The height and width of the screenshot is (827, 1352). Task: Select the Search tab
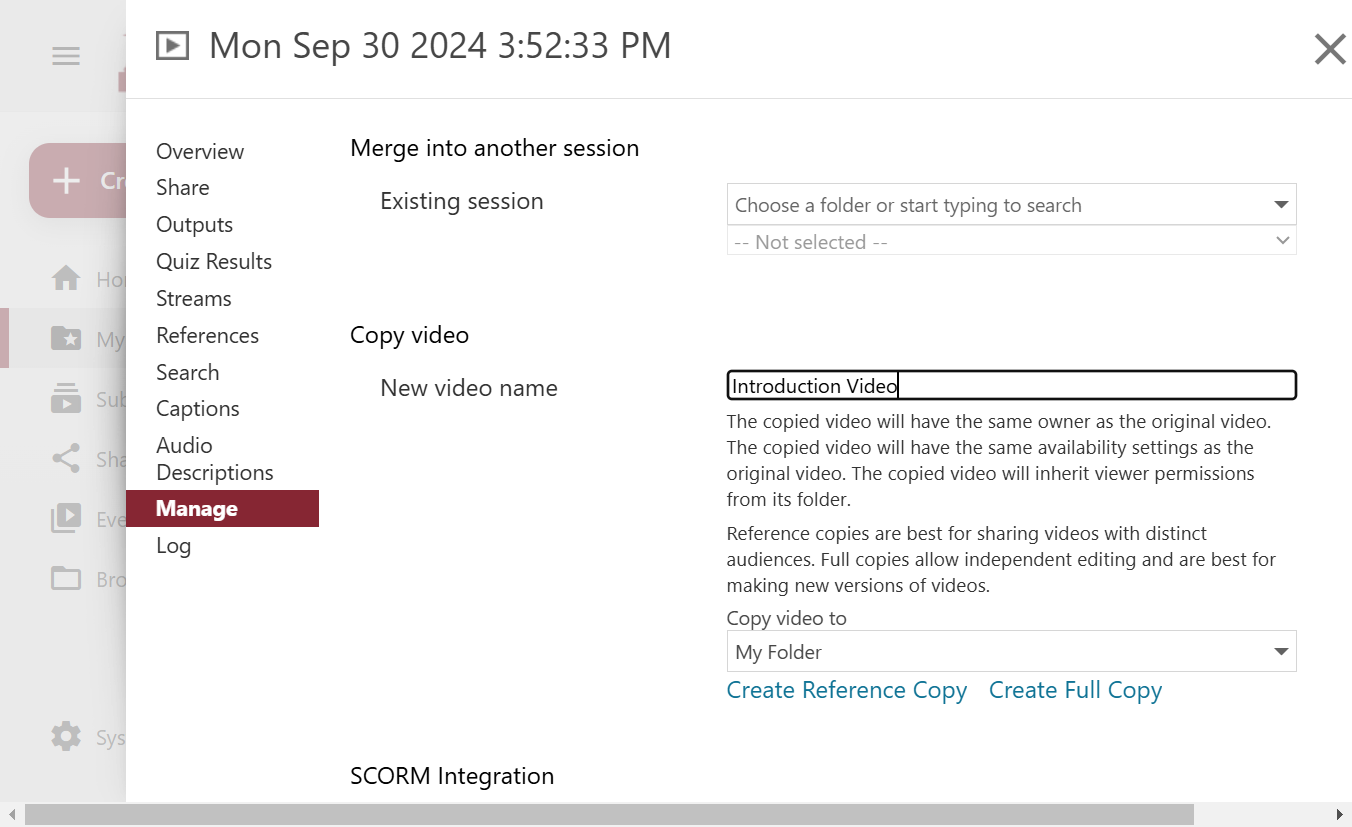pos(187,372)
